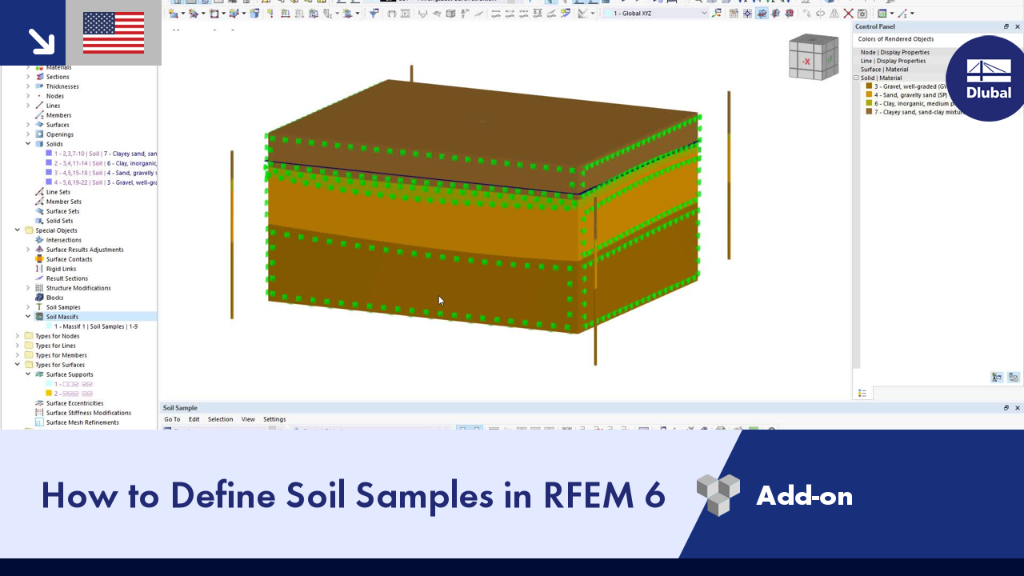Viewport: 1024px width, 576px height.
Task: Open the Settings menu in Soil Sample panel
Action: tap(274, 419)
